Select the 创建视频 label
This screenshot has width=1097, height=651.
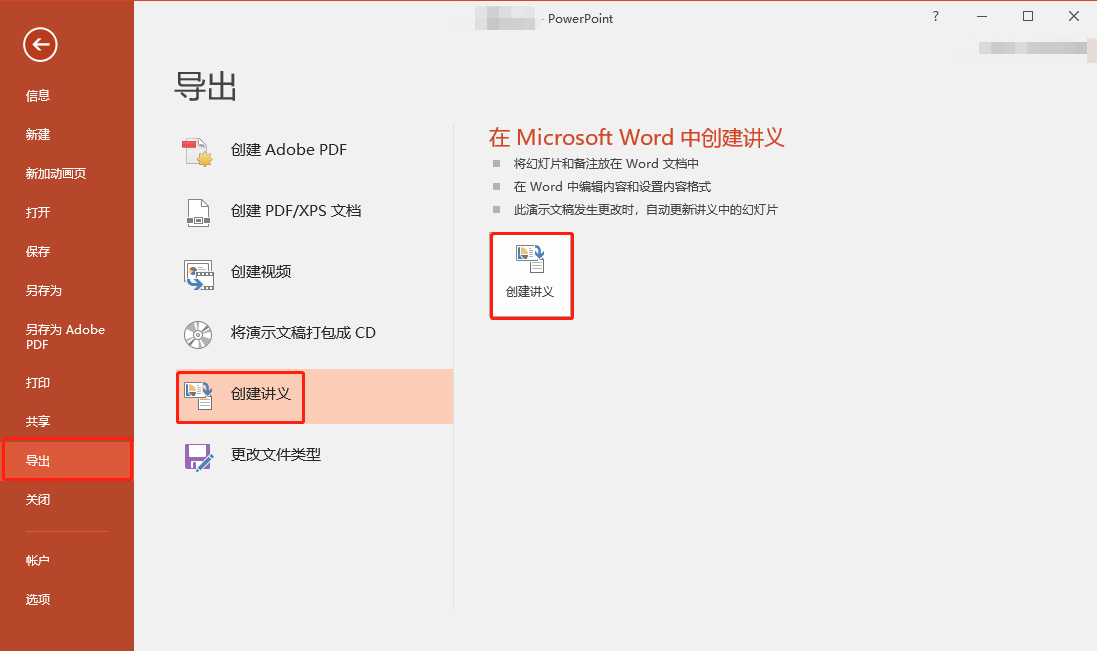261,271
